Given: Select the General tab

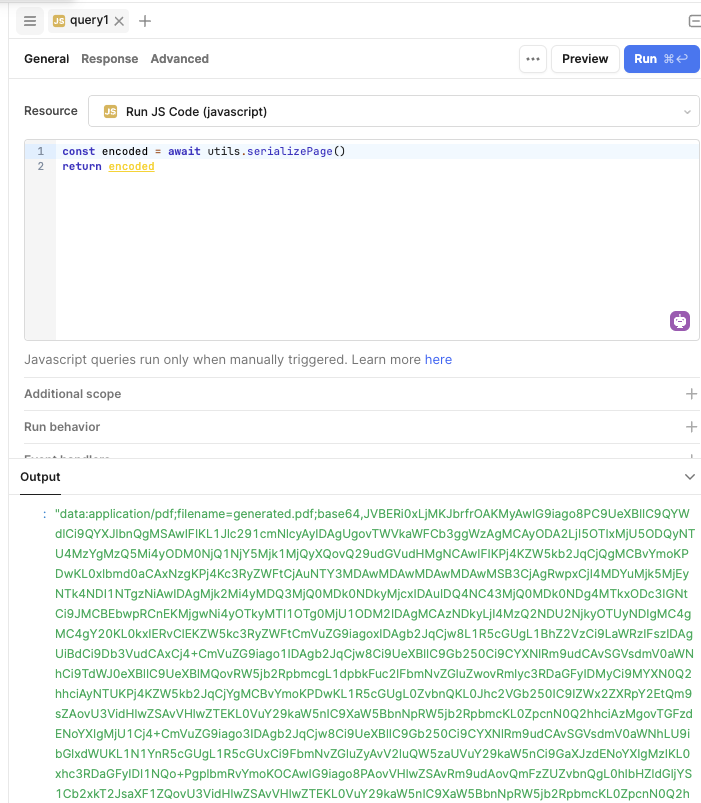Looking at the screenshot, I should [x=46, y=59].
